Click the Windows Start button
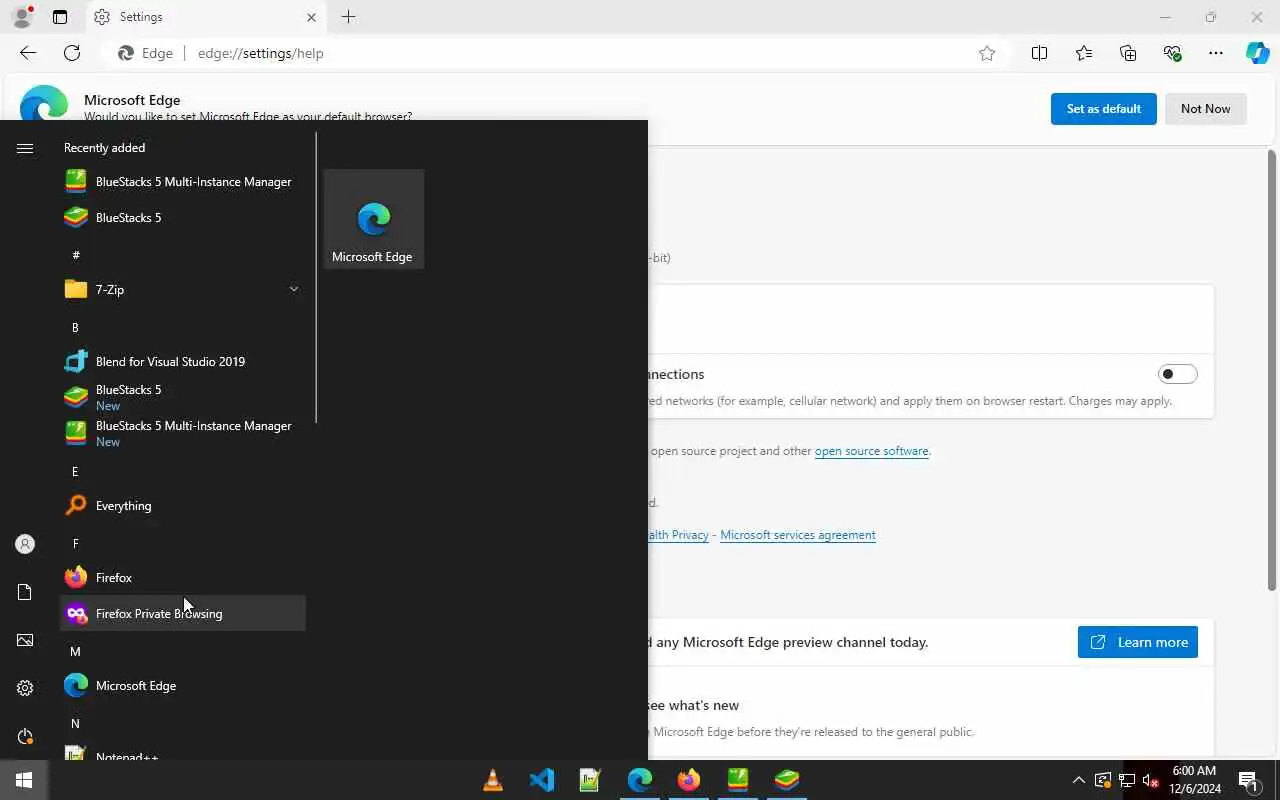This screenshot has height=800, width=1280. tap(24, 780)
